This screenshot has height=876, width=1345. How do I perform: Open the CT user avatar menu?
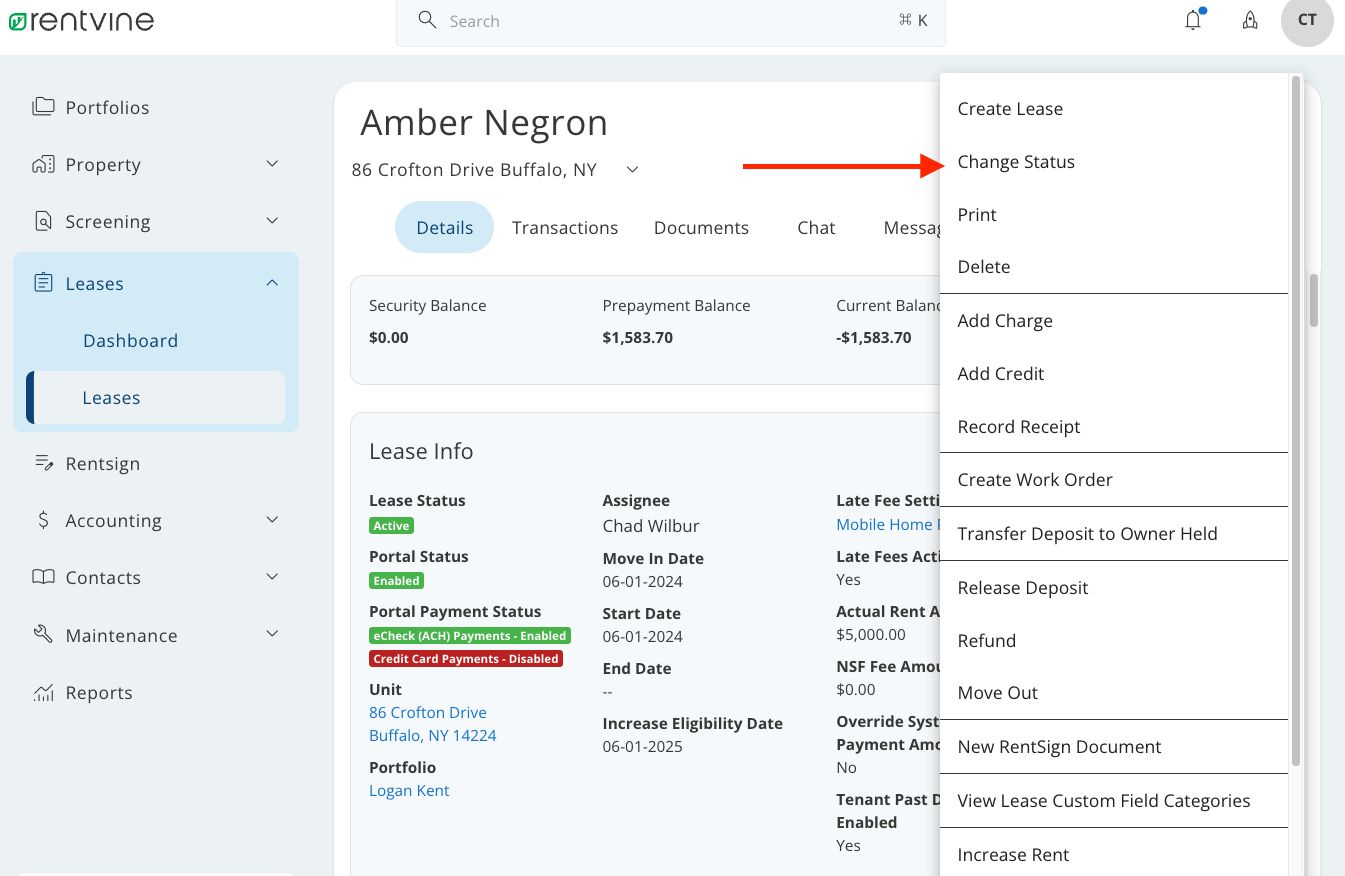[1307, 20]
